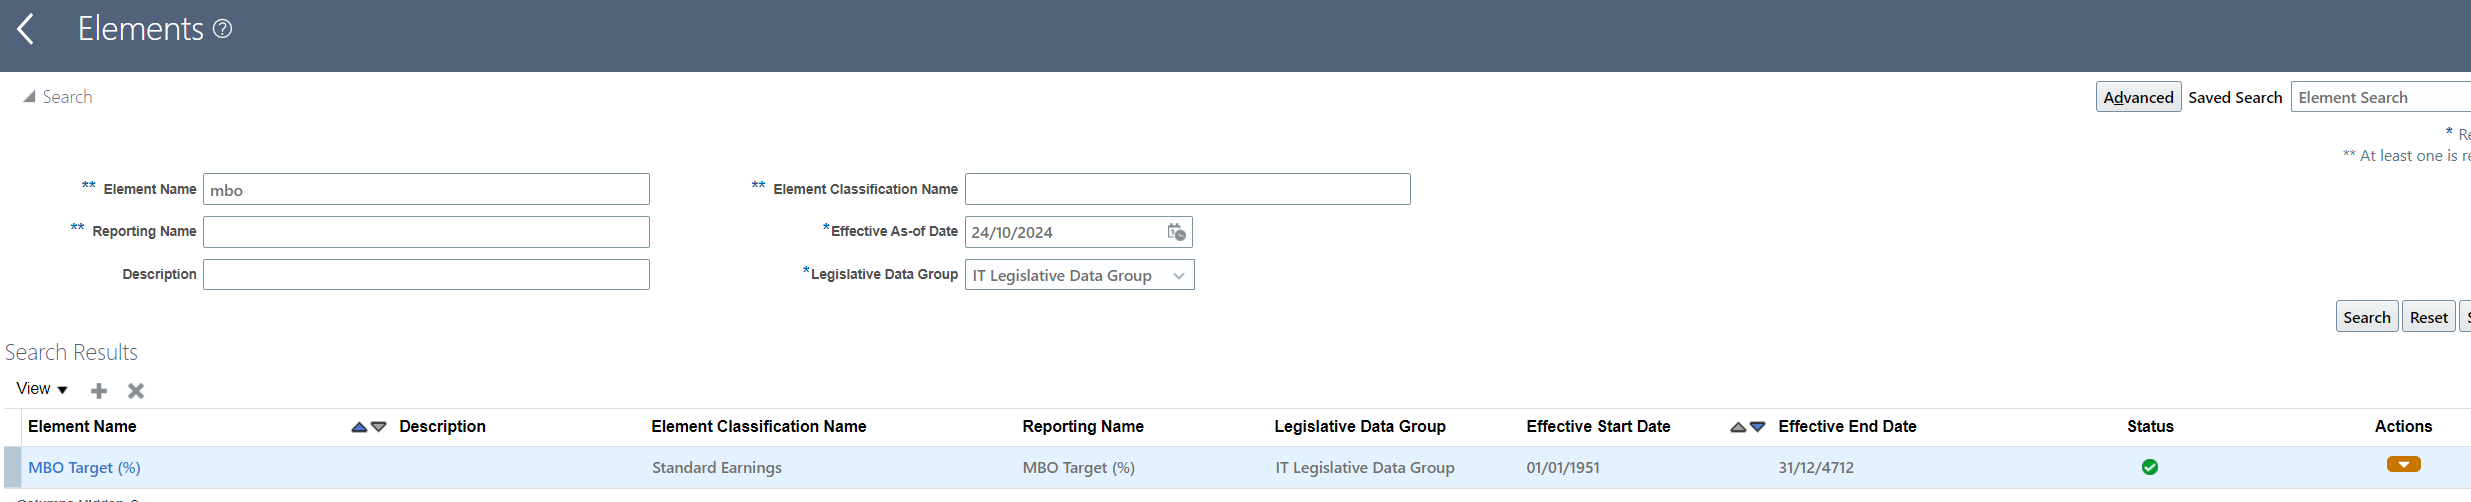Click the 31/12/4712 end date cell

coord(1816,467)
